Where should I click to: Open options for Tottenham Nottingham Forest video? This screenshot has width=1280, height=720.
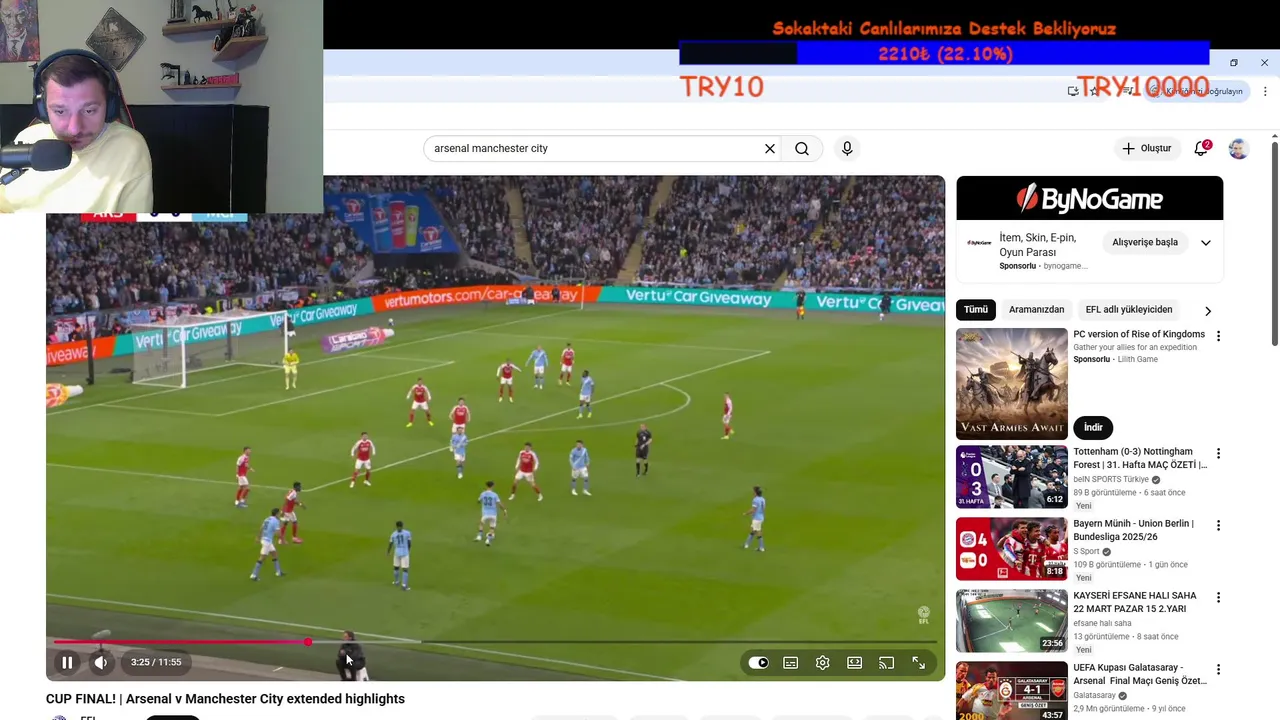[x=1218, y=454]
